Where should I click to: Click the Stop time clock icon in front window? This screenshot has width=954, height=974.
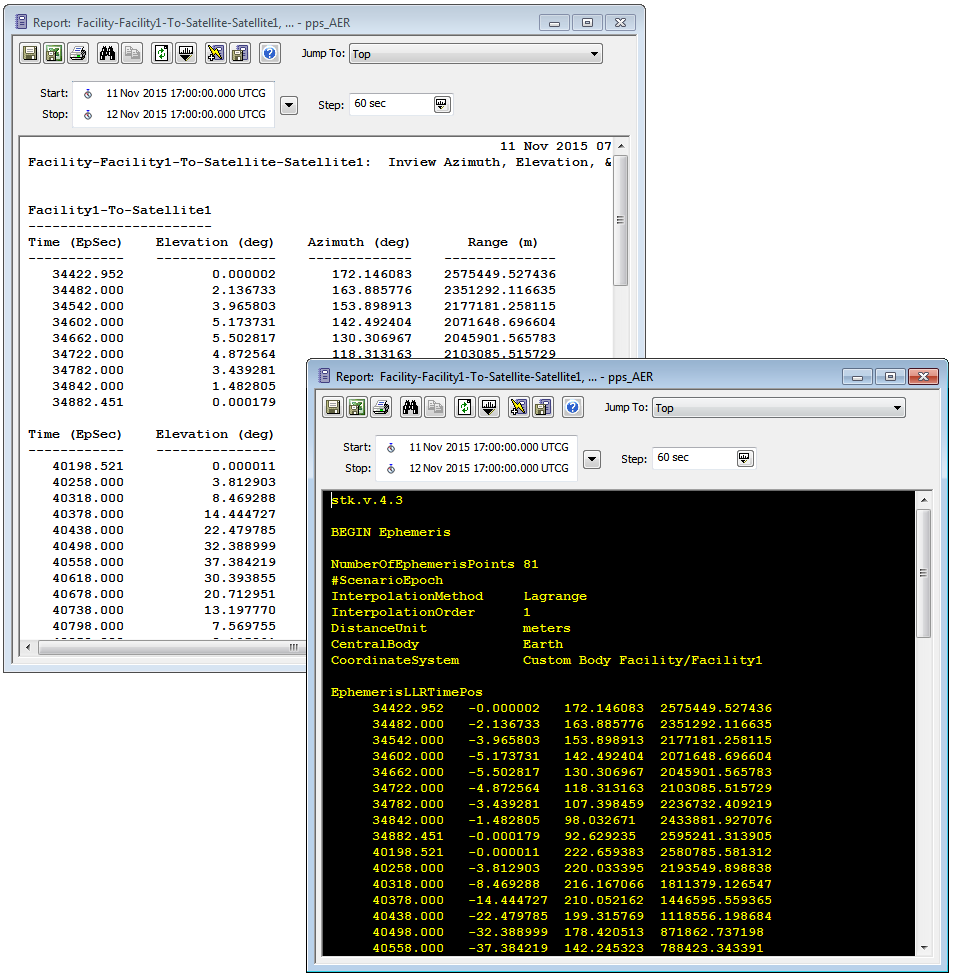tap(391, 469)
